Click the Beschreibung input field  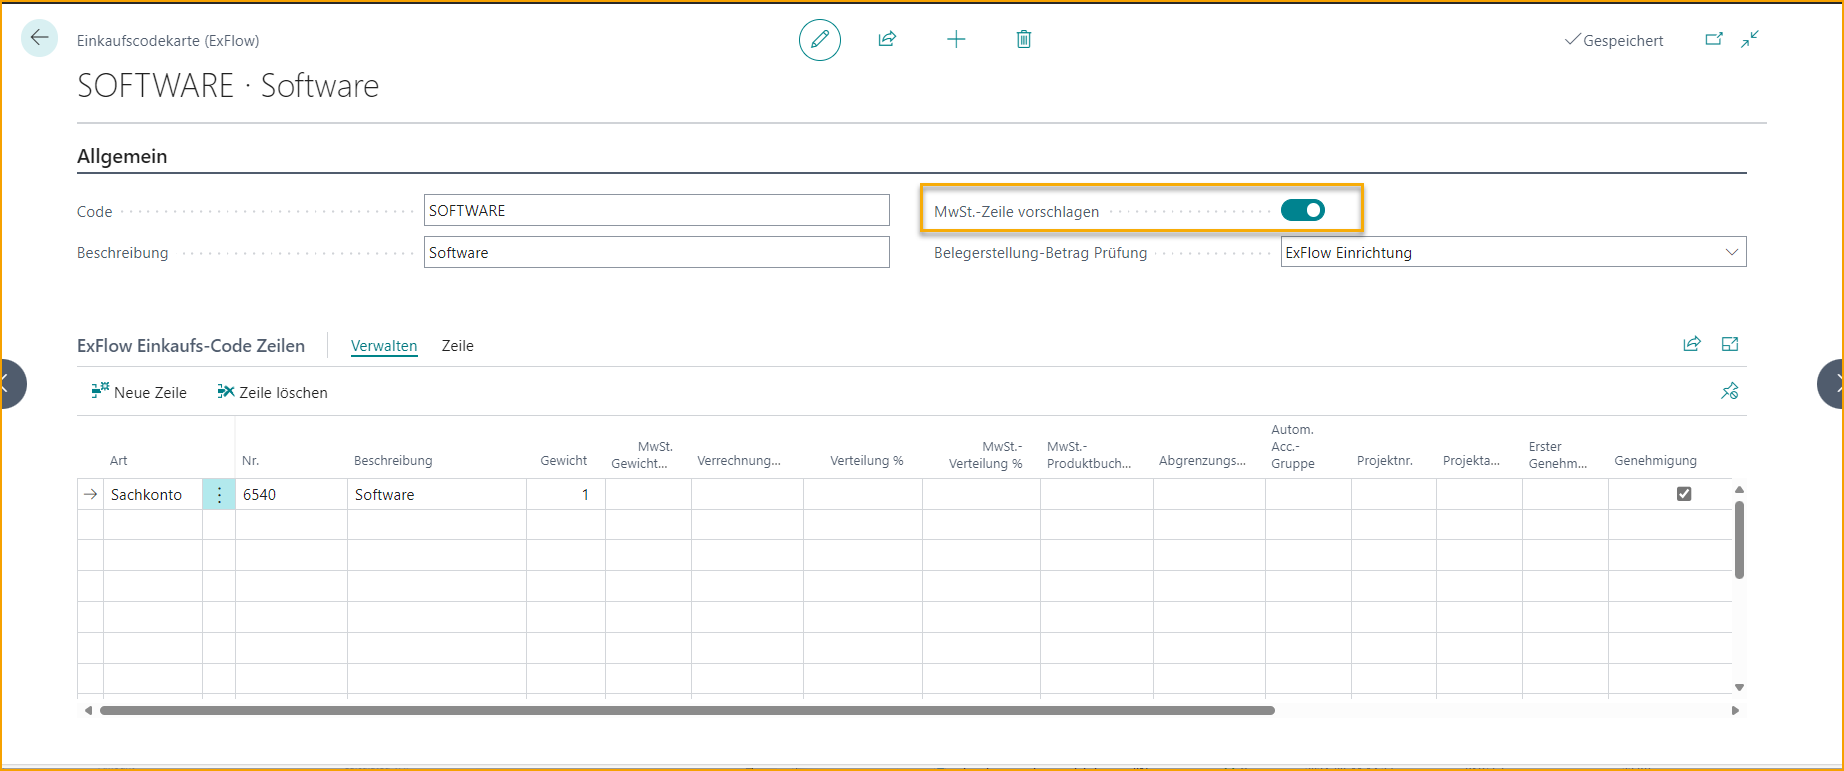click(656, 252)
